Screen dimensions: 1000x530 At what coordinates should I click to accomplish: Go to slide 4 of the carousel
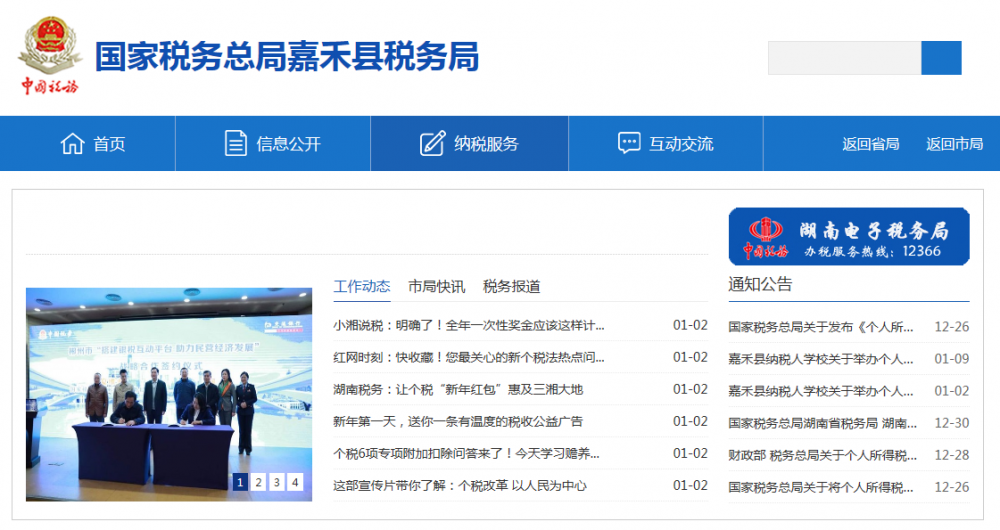pos(295,482)
